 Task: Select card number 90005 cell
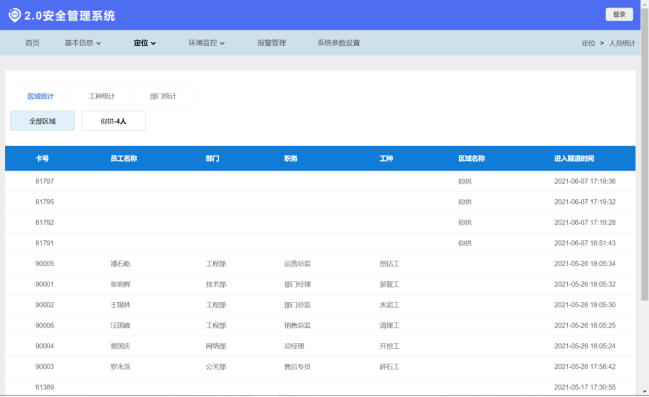45,264
